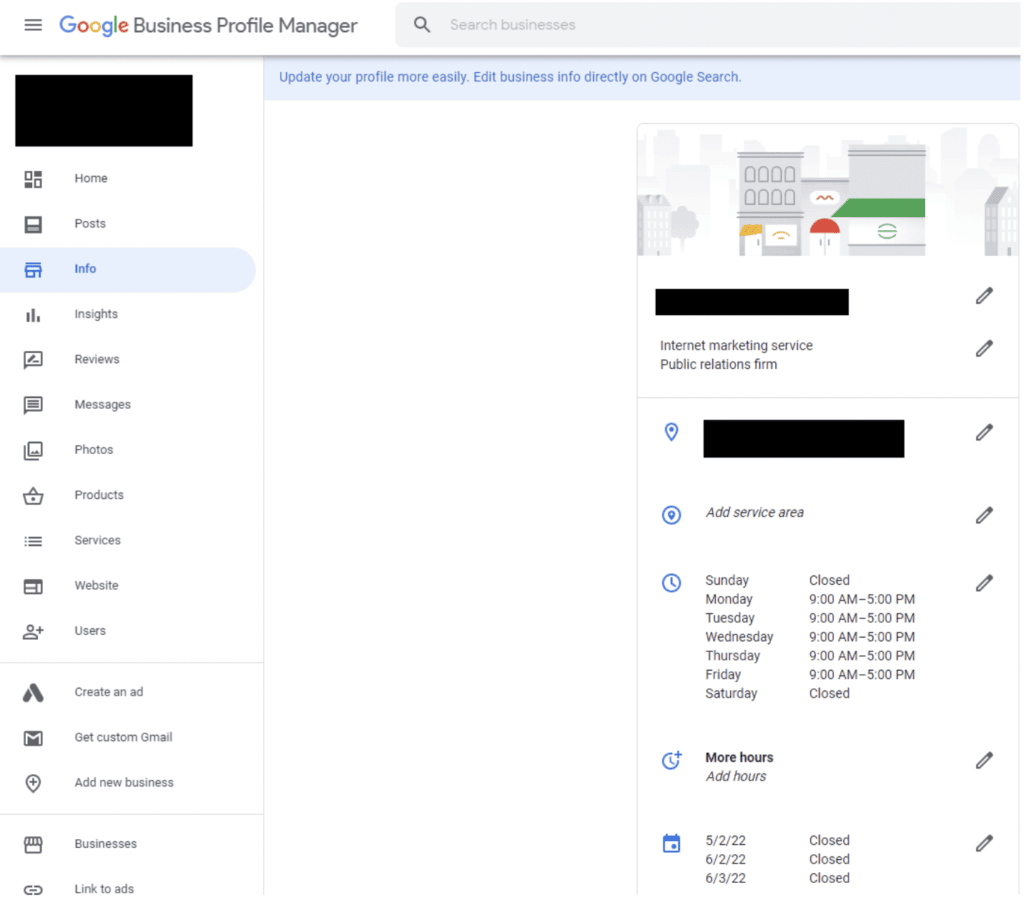This screenshot has width=1024, height=915.
Task: Edit business address with pencil icon
Action: point(984,432)
